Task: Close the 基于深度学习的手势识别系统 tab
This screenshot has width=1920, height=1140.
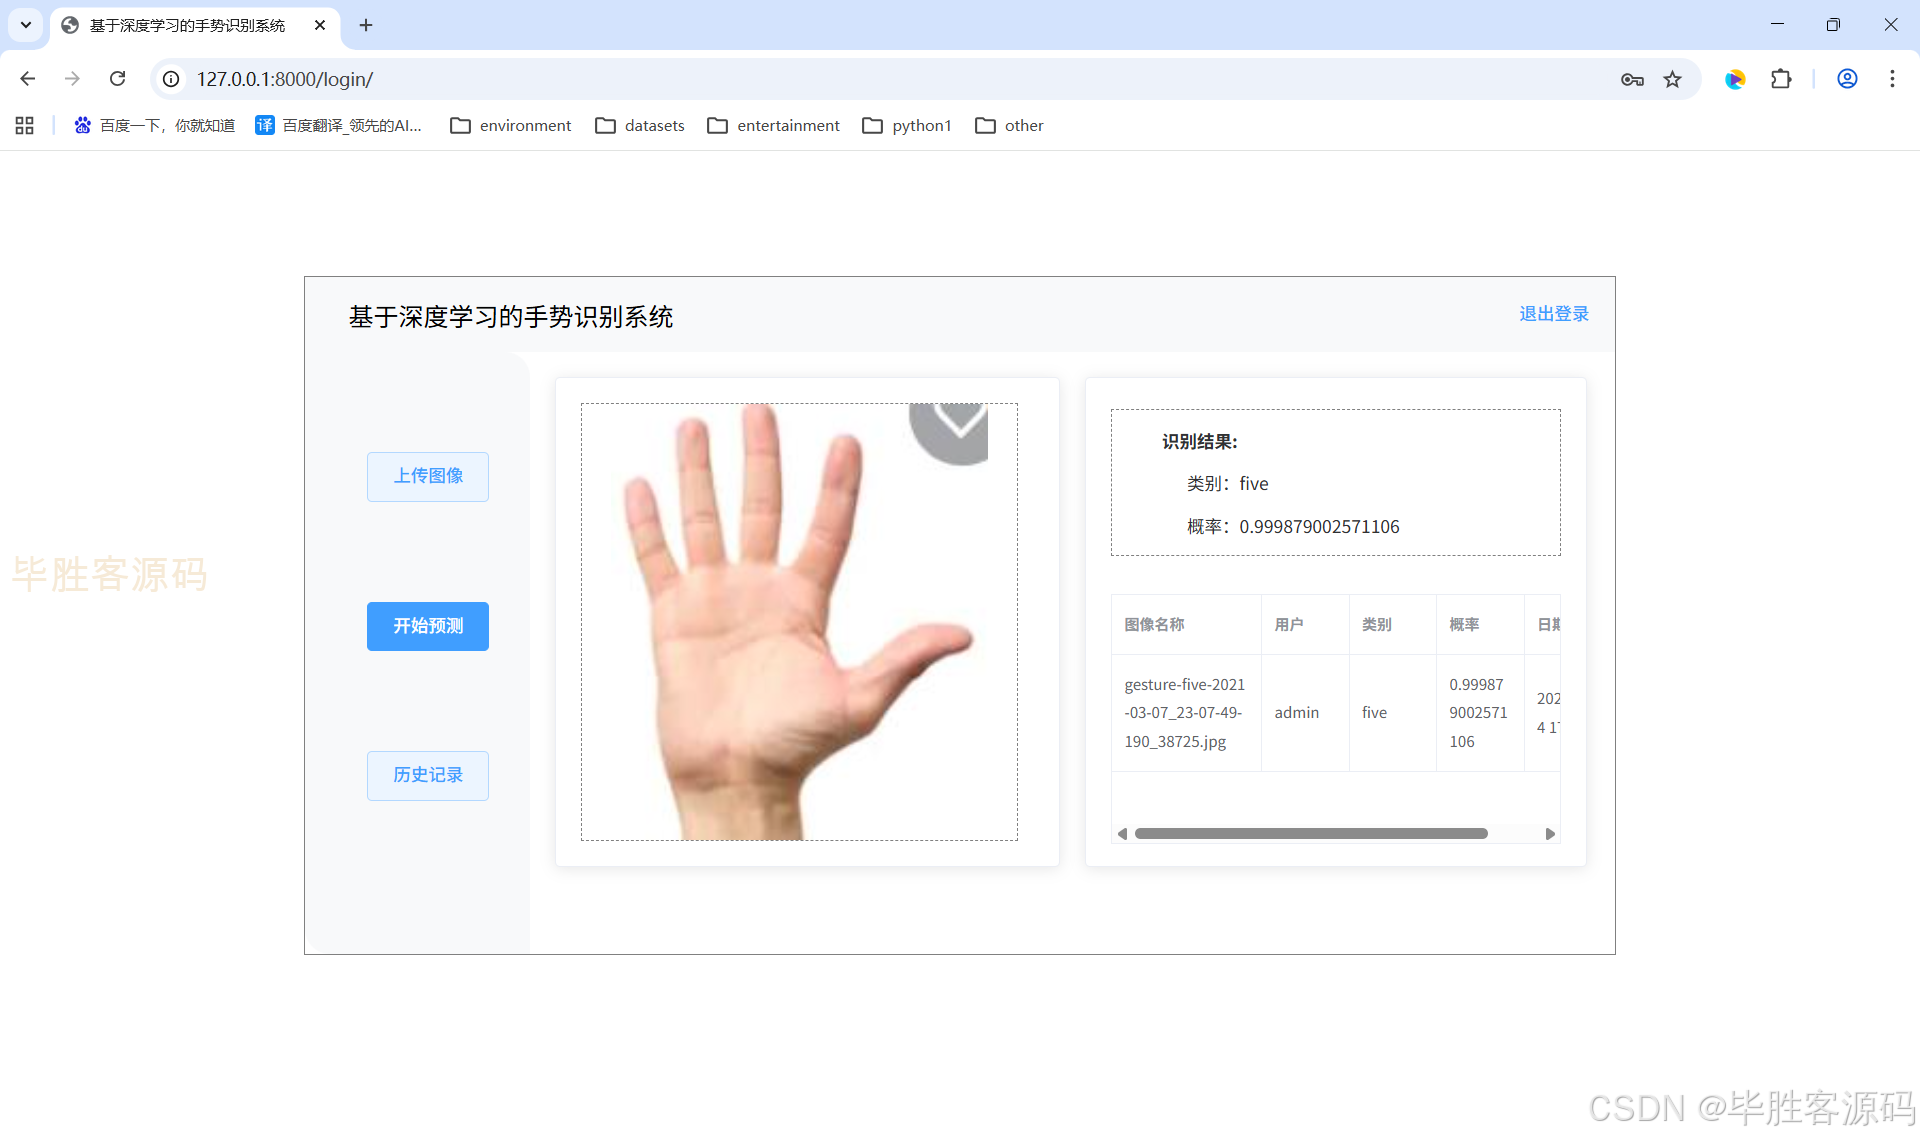Action: [x=320, y=25]
